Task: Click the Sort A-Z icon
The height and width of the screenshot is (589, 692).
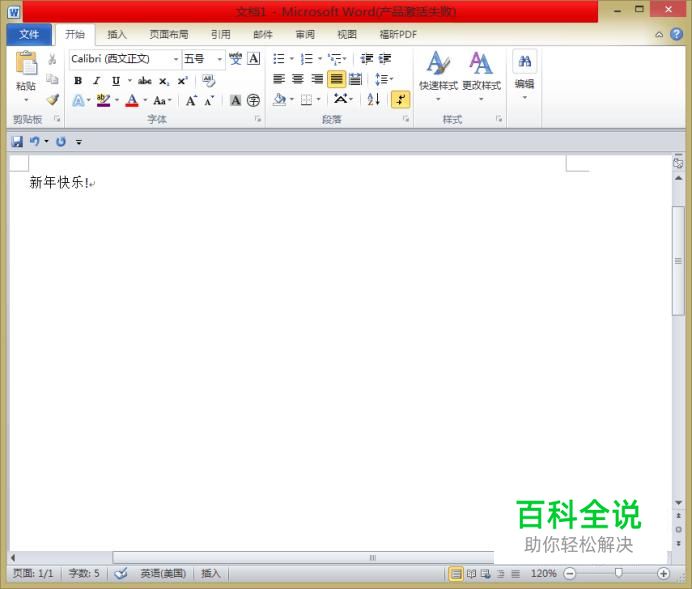Action: [373, 100]
